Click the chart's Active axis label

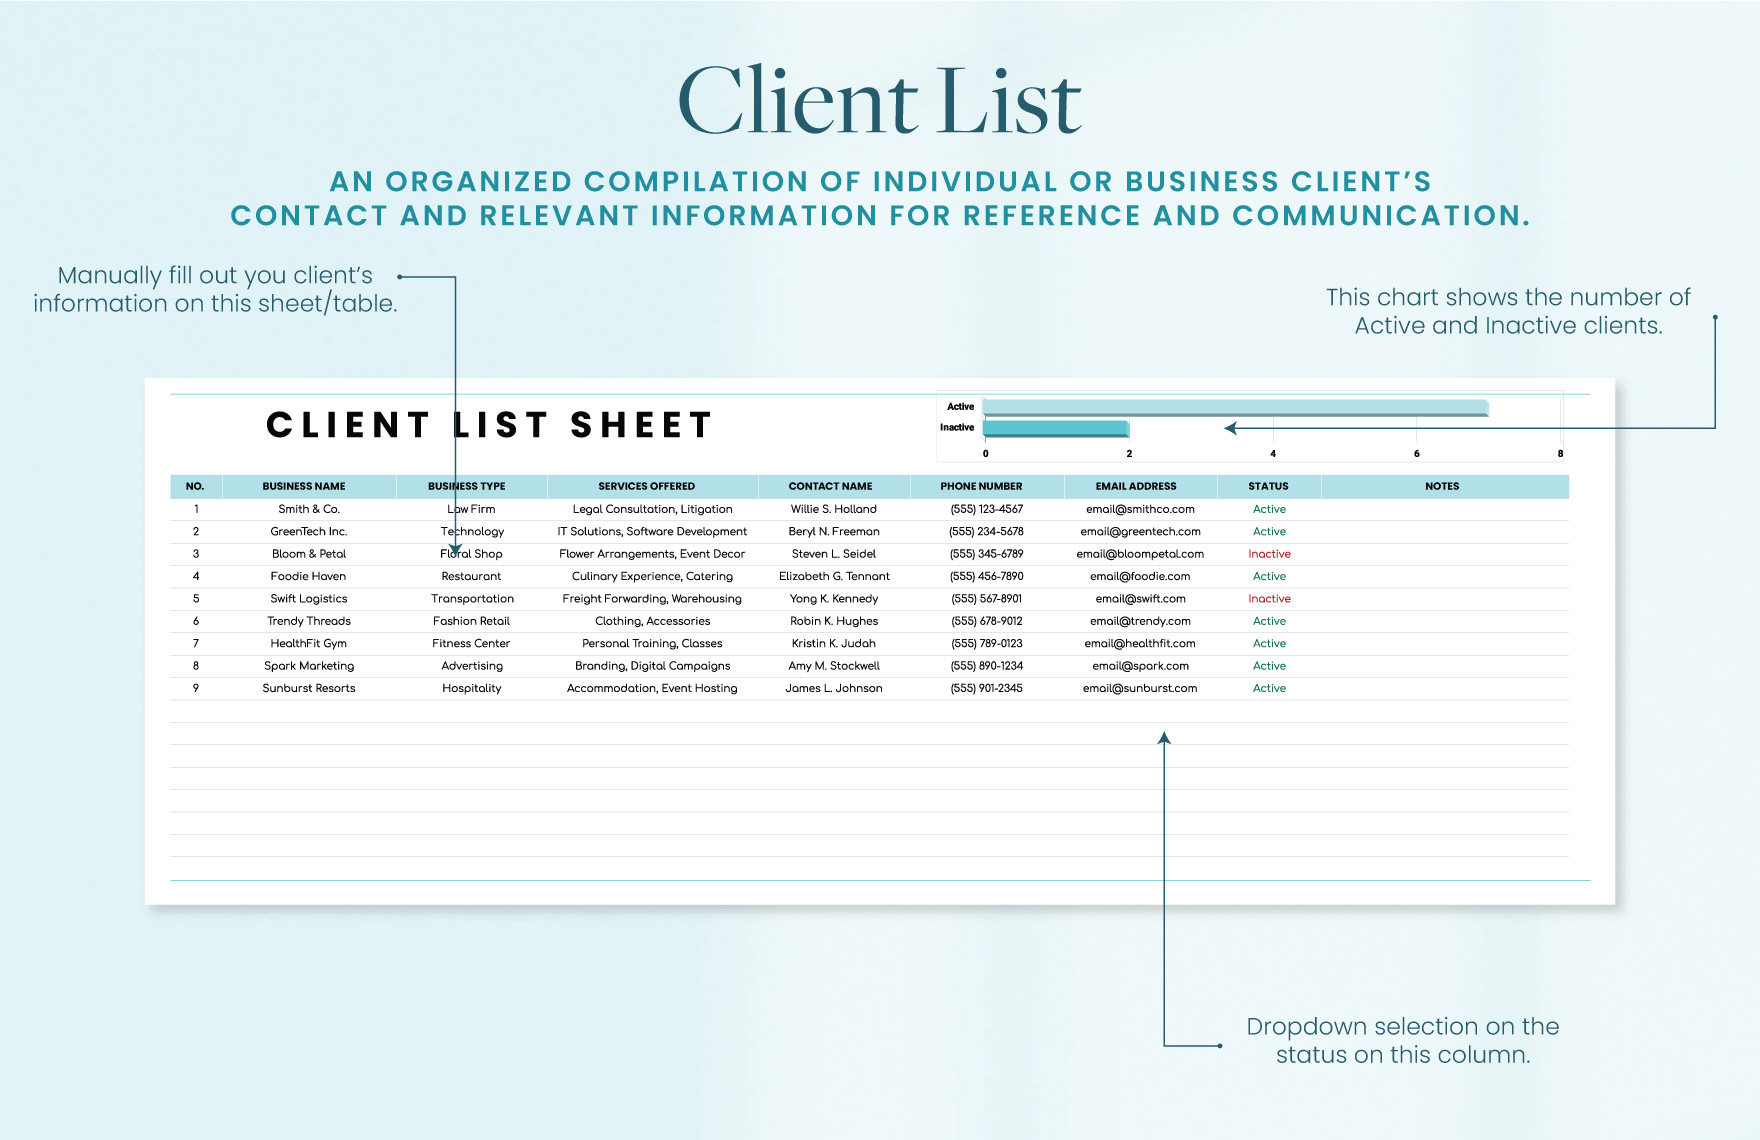(x=961, y=406)
